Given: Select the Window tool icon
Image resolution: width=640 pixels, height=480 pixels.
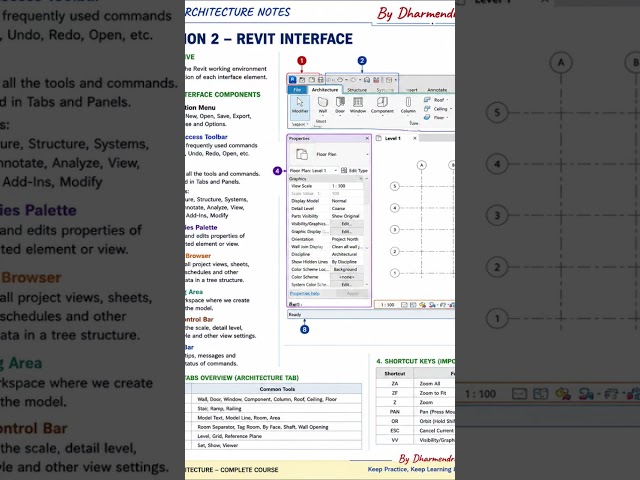Looking at the screenshot, I should point(358,102).
